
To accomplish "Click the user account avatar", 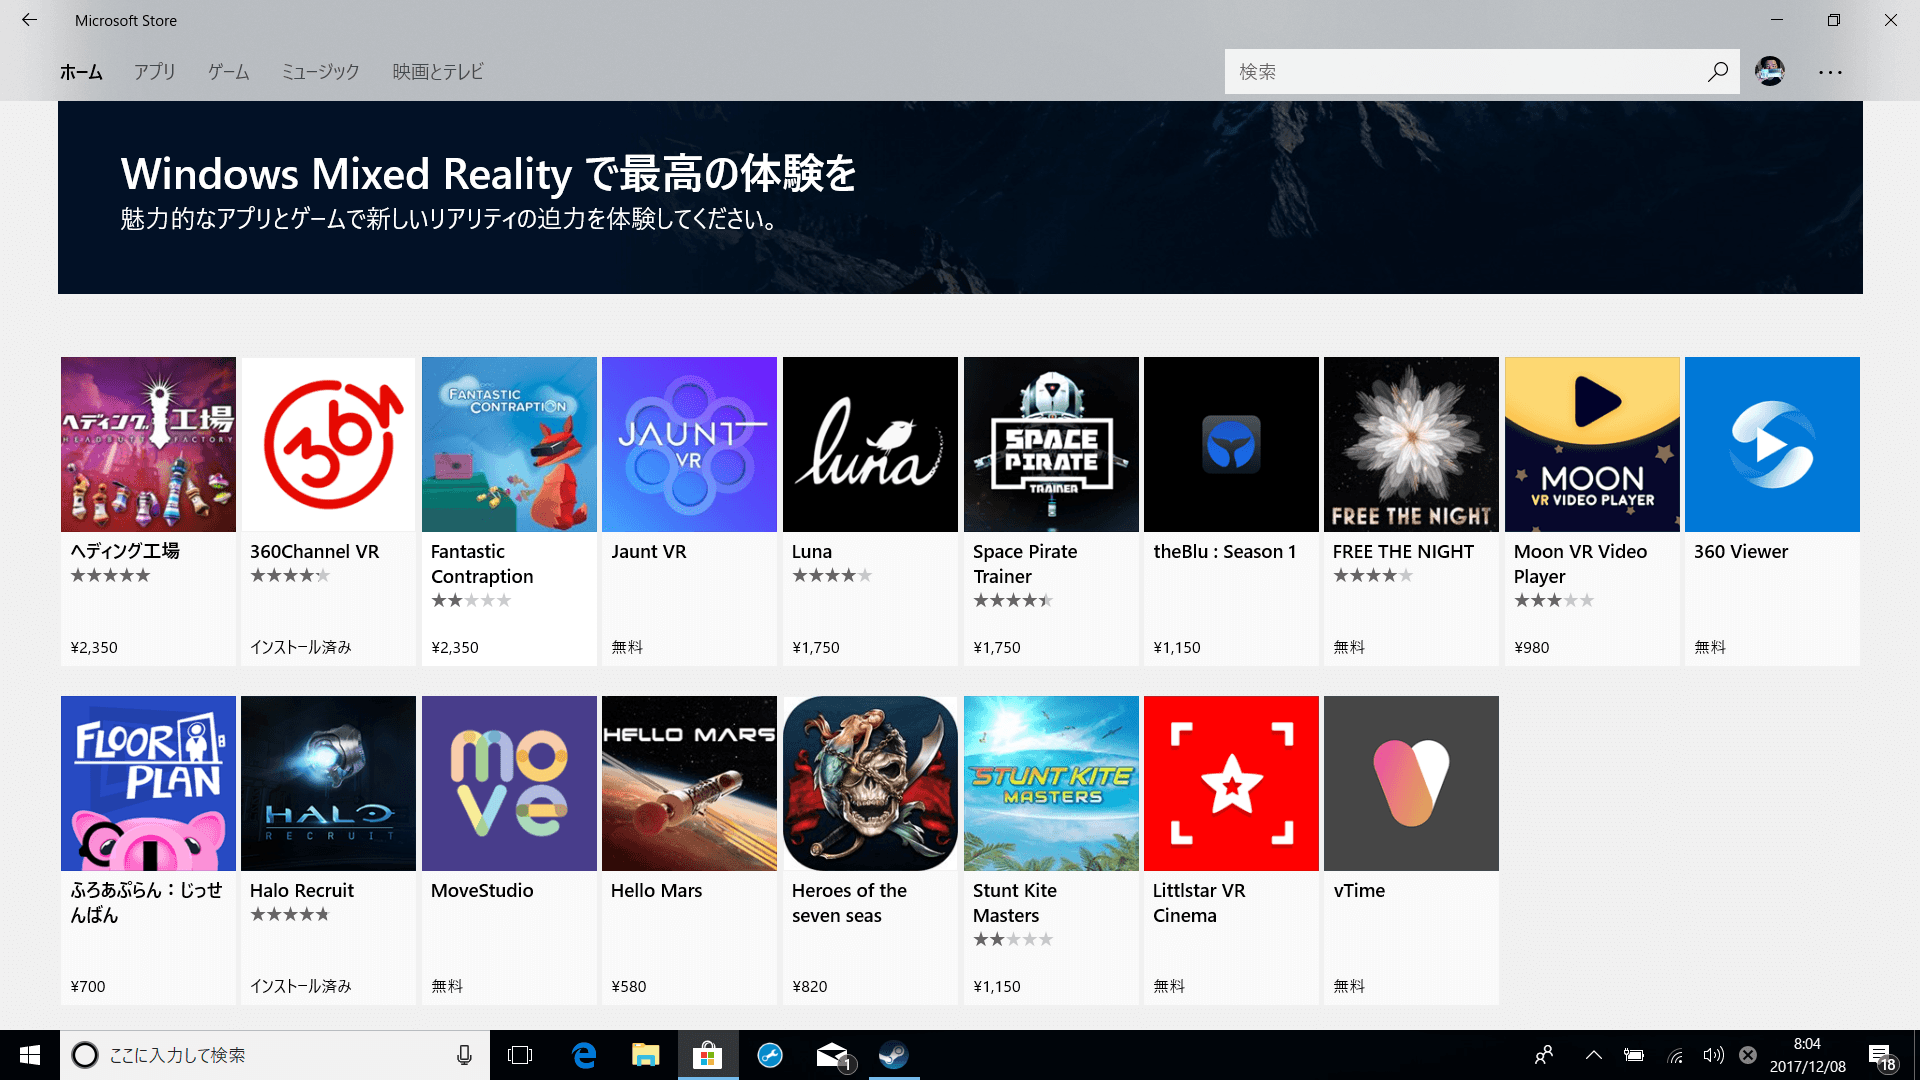I will (x=1770, y=71).
